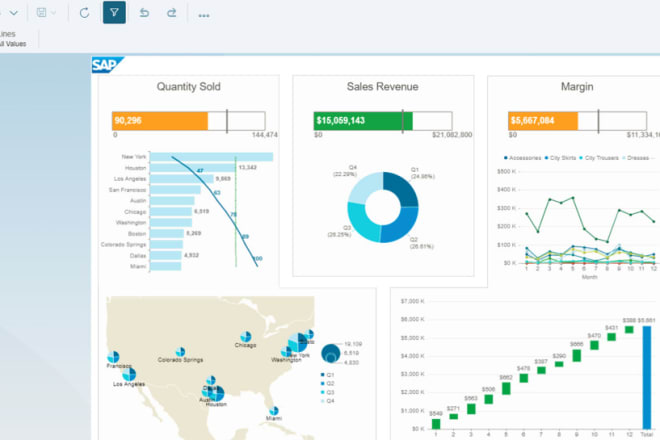Click the Chicago pie marker on map
The width and height of the screenshot is (660, 440).
(x=246, y=336)
